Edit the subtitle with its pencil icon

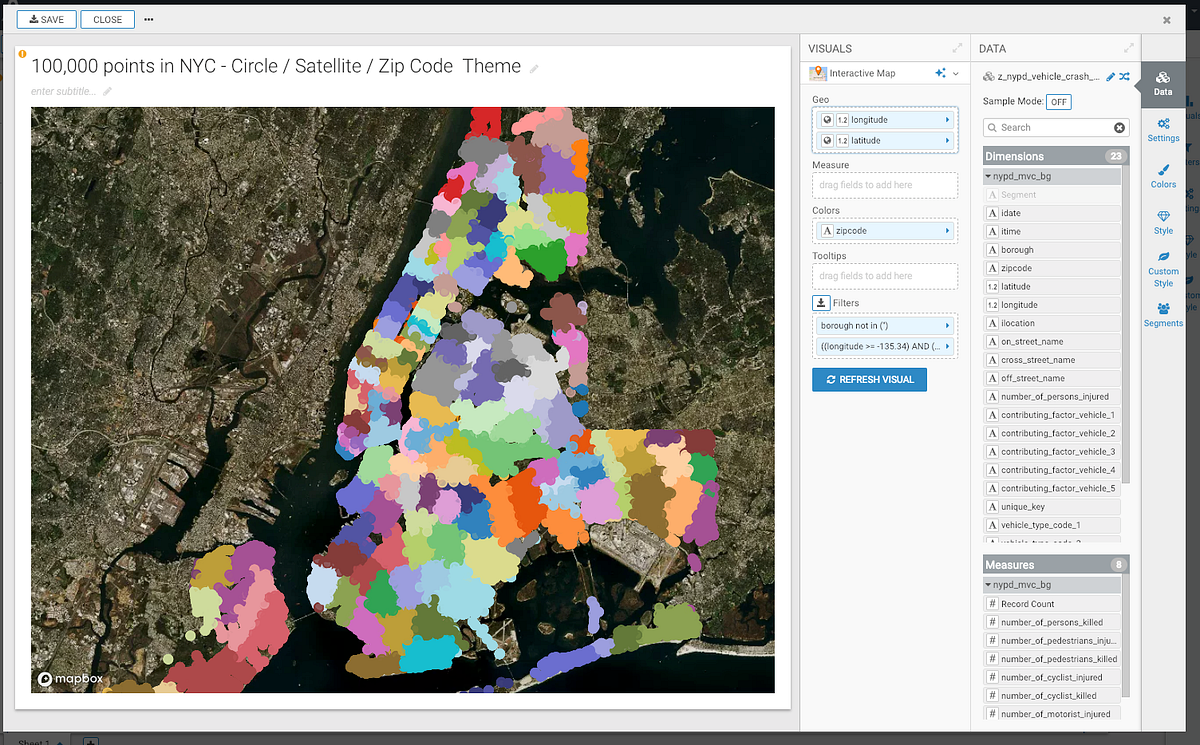tap(107, 91)
